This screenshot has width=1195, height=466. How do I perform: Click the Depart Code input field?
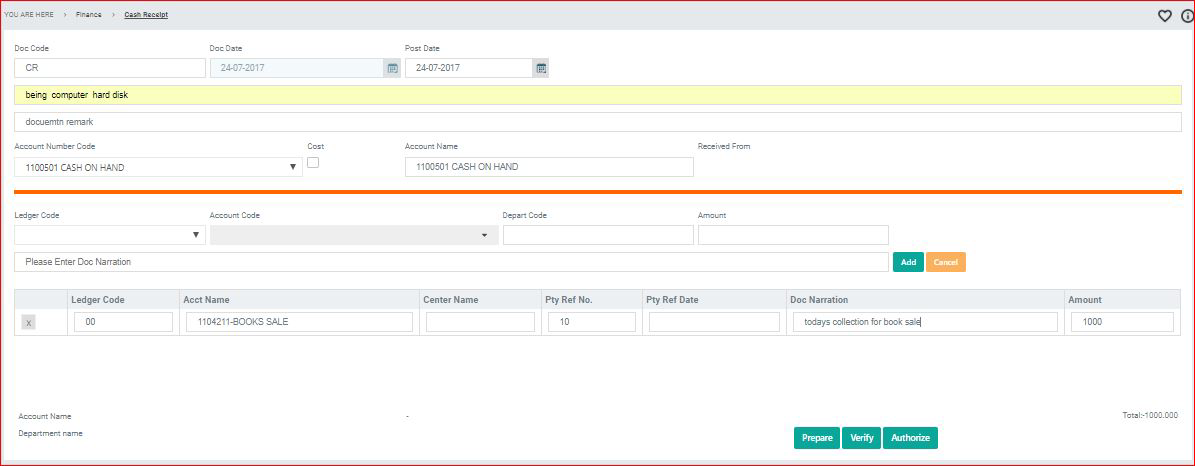(x=597, y=235)
